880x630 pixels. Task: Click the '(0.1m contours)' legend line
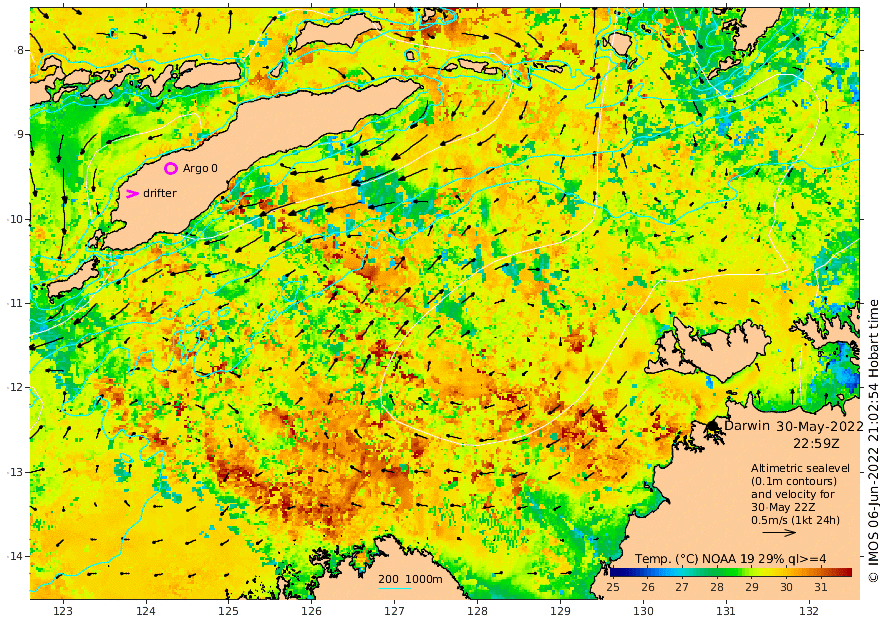tap(794, 481)
